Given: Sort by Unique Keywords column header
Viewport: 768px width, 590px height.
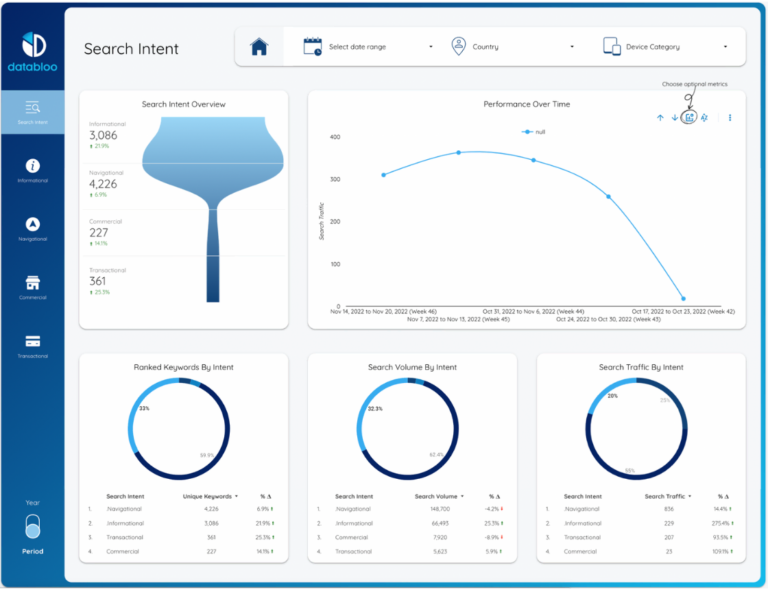Looking at the screenshot, I should click(x=210, y=496).
